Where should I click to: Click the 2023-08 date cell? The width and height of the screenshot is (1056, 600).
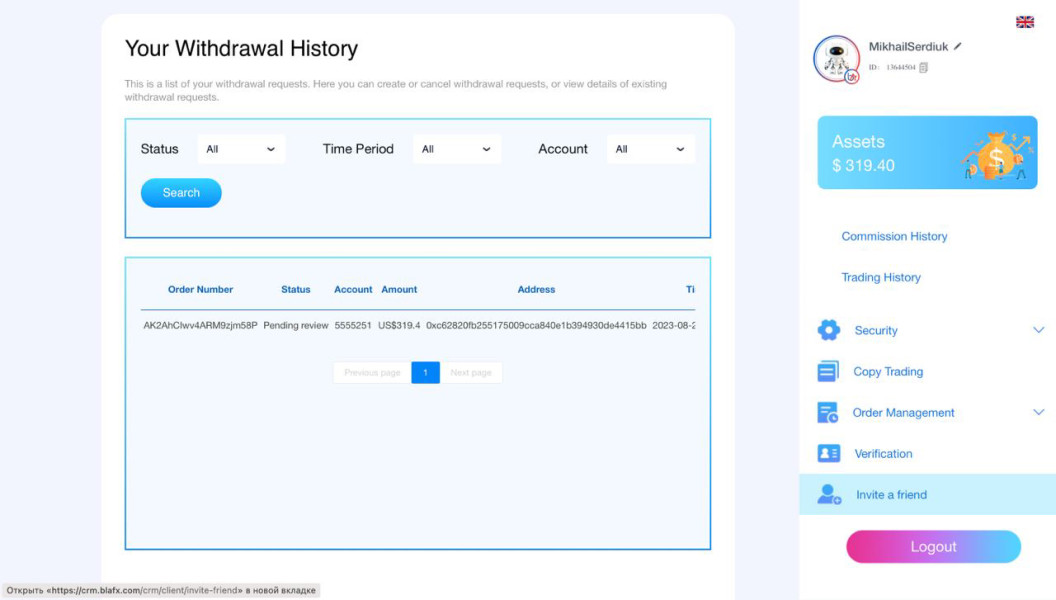[x=673, y=325]
